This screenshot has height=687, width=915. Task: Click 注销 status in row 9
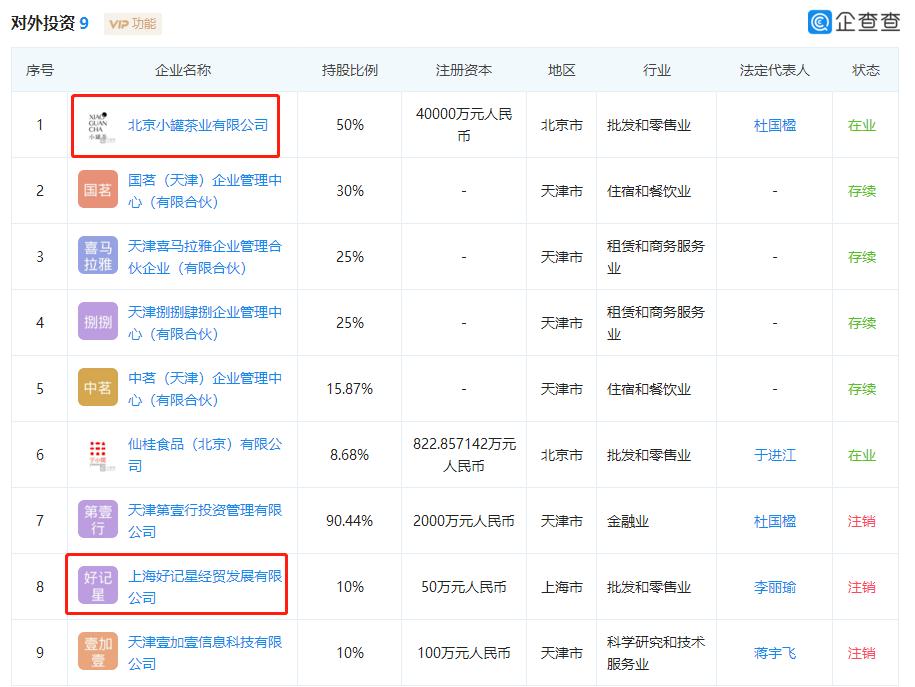coord(861,653)
